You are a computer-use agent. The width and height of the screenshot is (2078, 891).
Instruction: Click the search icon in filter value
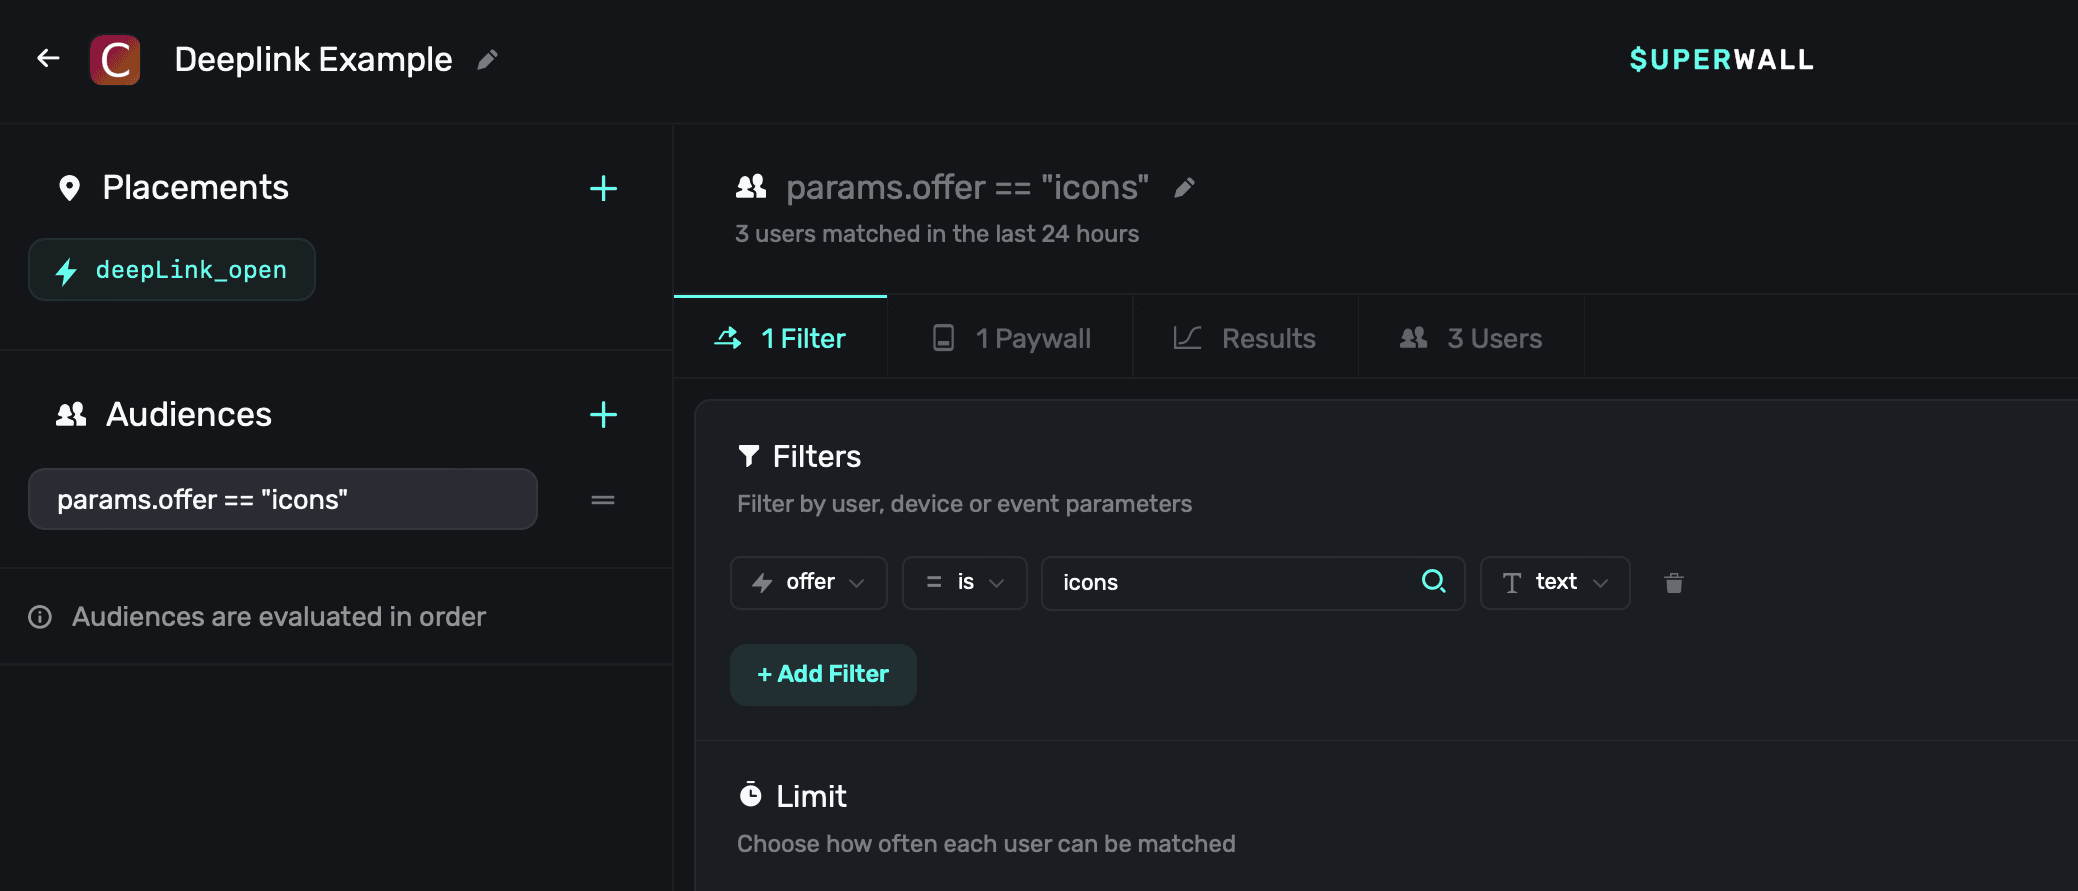[1433, 581]
